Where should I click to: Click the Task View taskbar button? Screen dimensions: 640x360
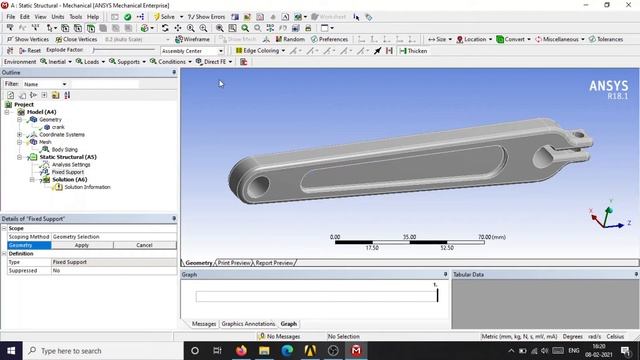217,351
